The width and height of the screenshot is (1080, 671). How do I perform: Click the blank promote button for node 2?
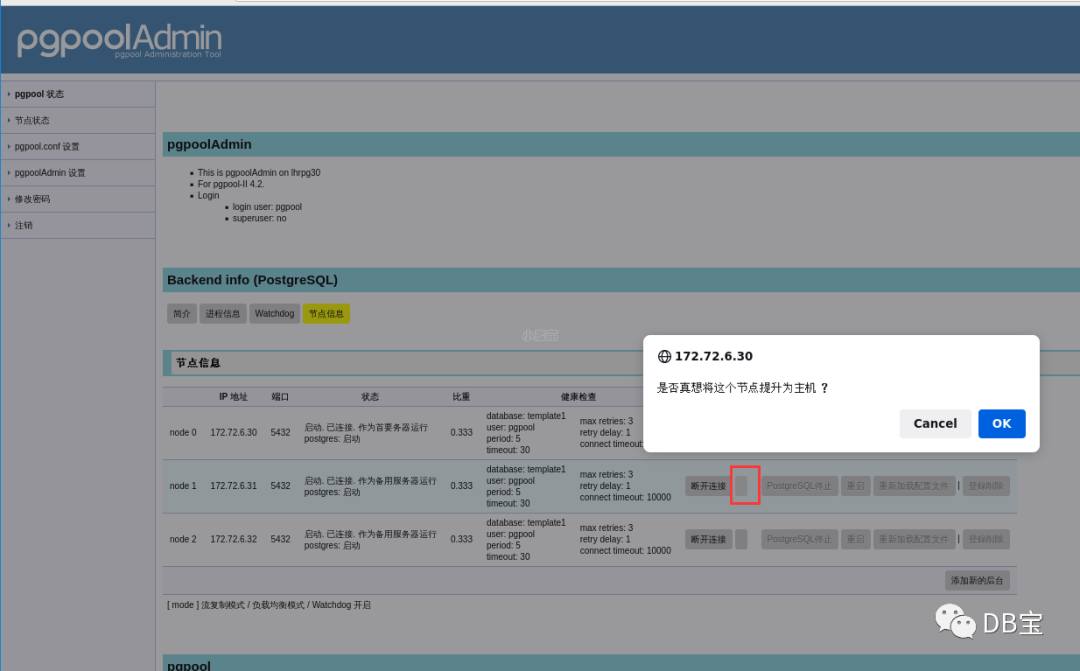tap(741, 539)
